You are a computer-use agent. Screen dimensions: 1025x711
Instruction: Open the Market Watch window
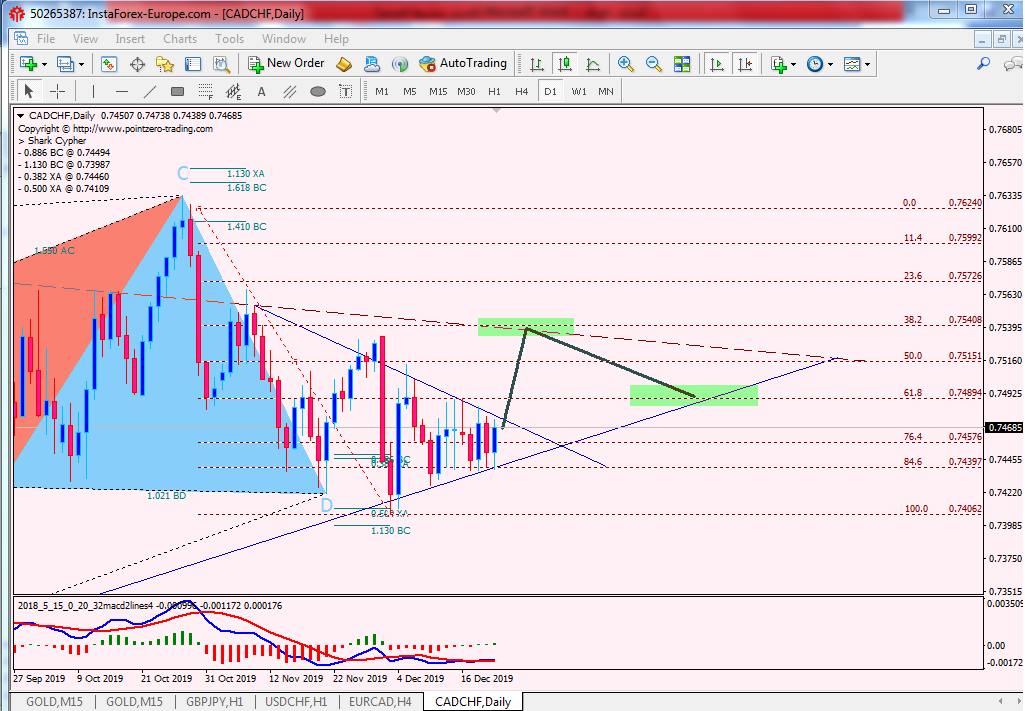109,64
